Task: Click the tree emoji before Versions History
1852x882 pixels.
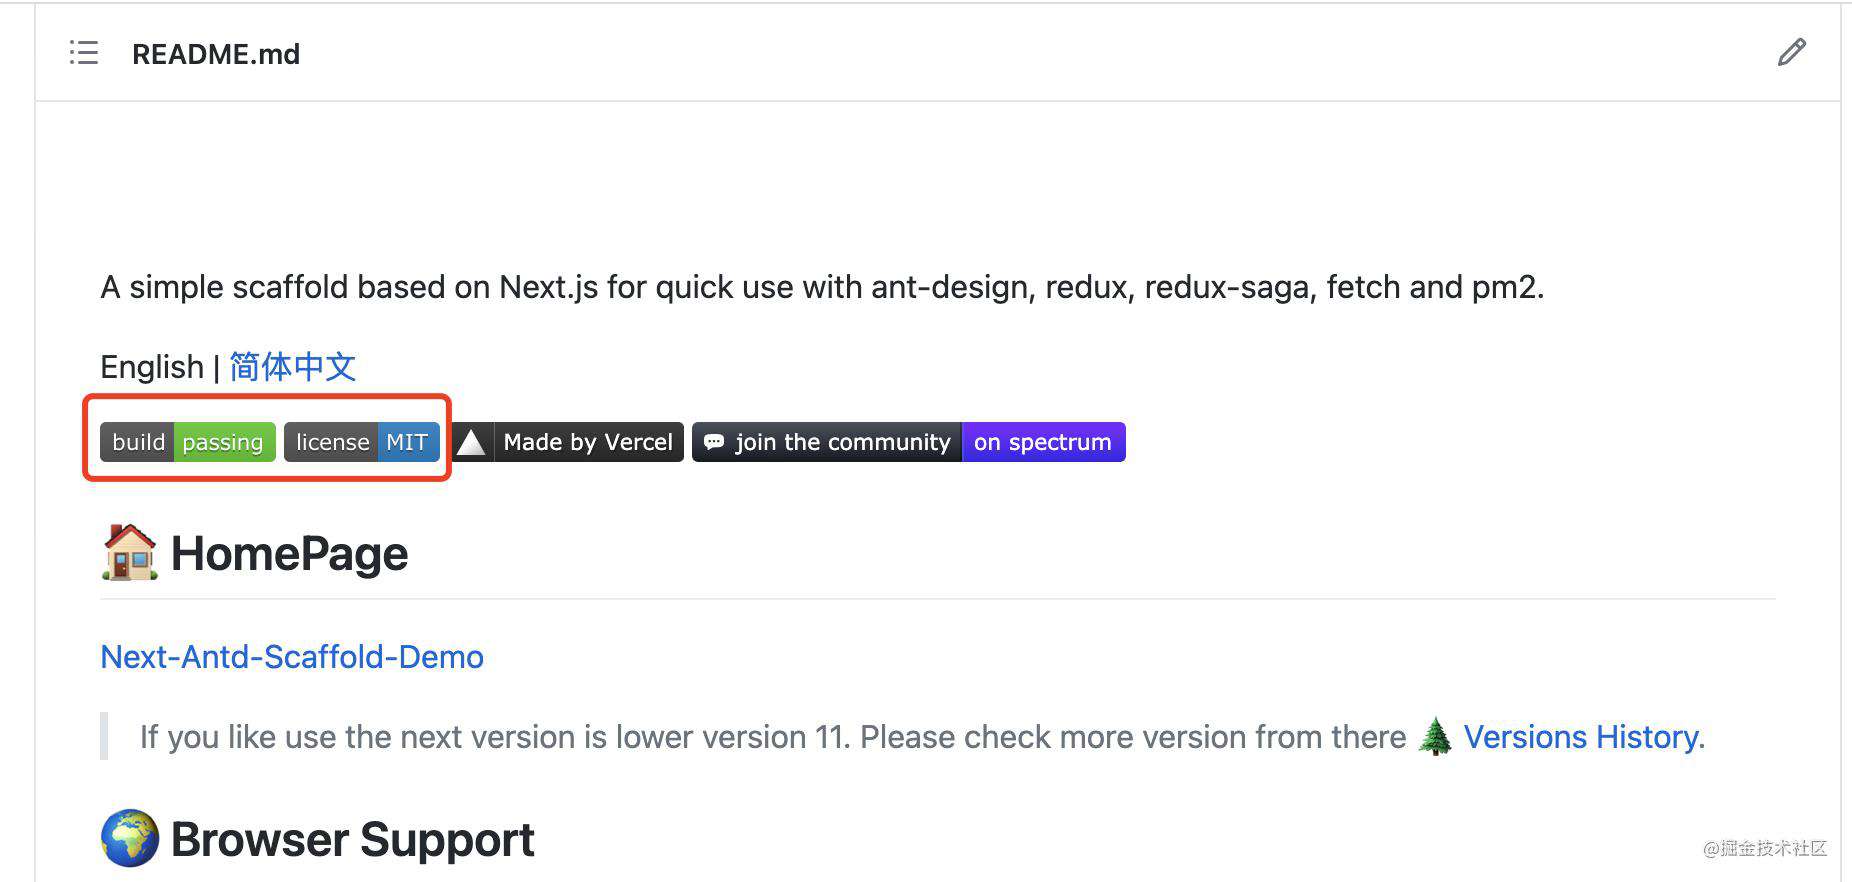Action: tap(1435, 737)
